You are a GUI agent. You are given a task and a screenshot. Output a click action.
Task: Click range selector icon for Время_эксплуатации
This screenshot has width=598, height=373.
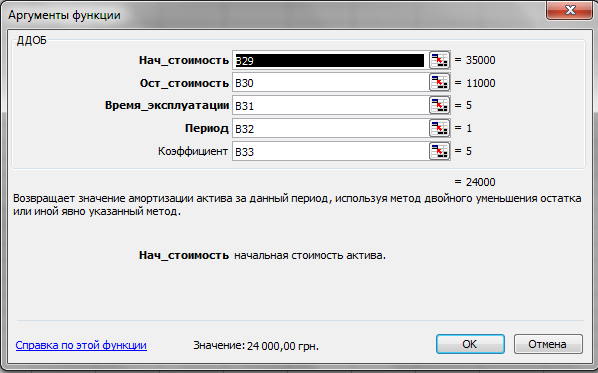pos(439,105)
